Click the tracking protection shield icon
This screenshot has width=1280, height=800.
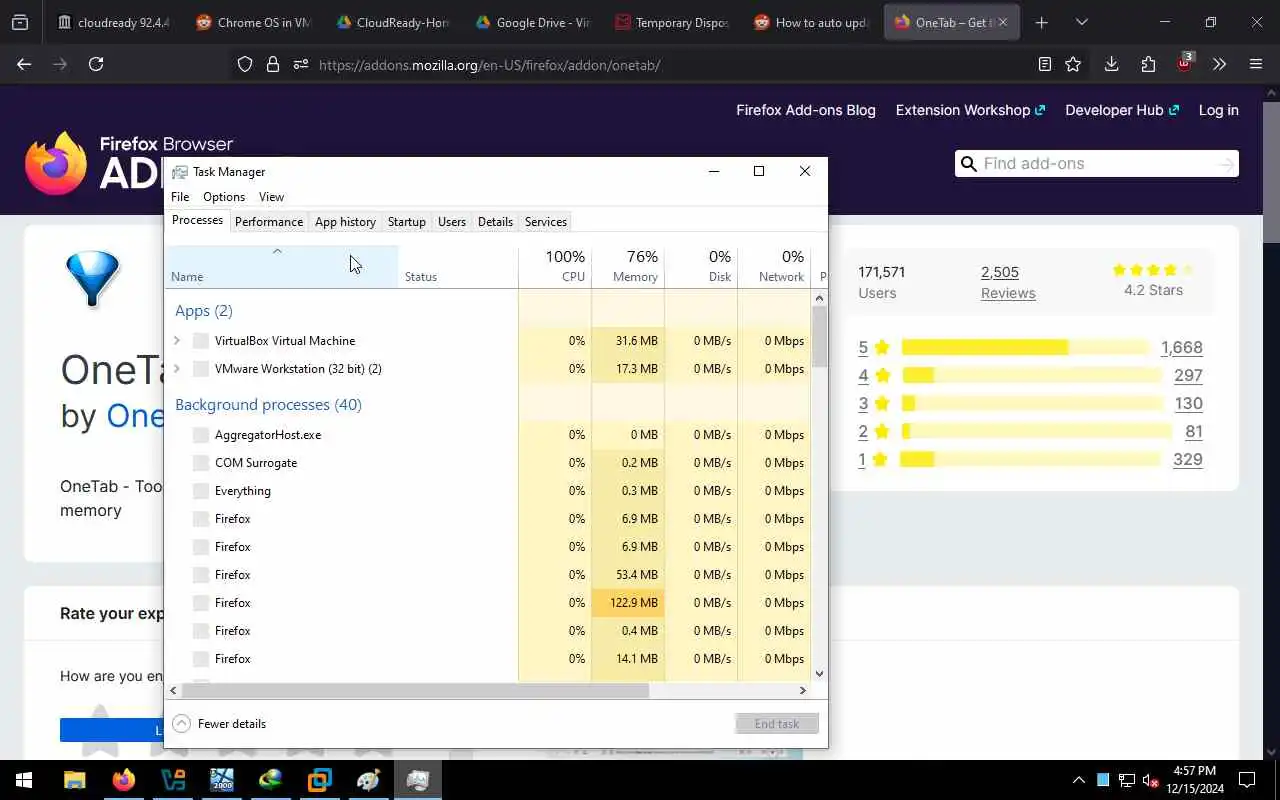245,64
